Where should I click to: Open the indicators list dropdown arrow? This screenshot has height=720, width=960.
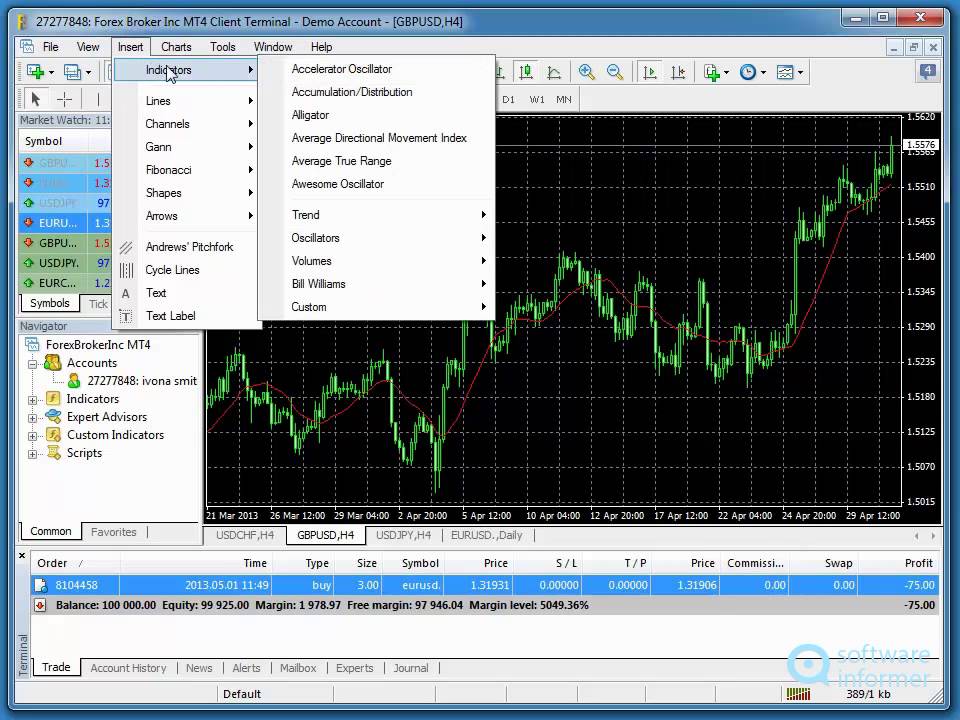pyautogui.click(x=727, y=72)
